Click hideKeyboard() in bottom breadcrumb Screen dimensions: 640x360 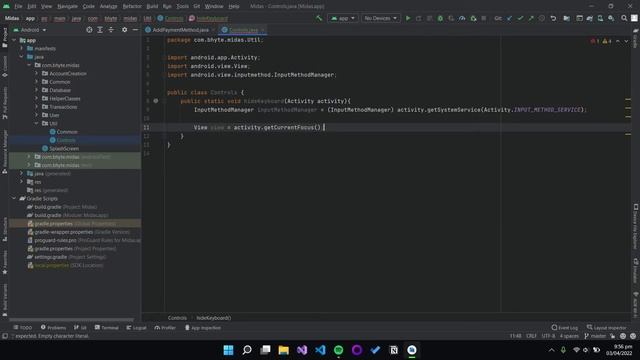pyautogui.click(x=213, y=318)
